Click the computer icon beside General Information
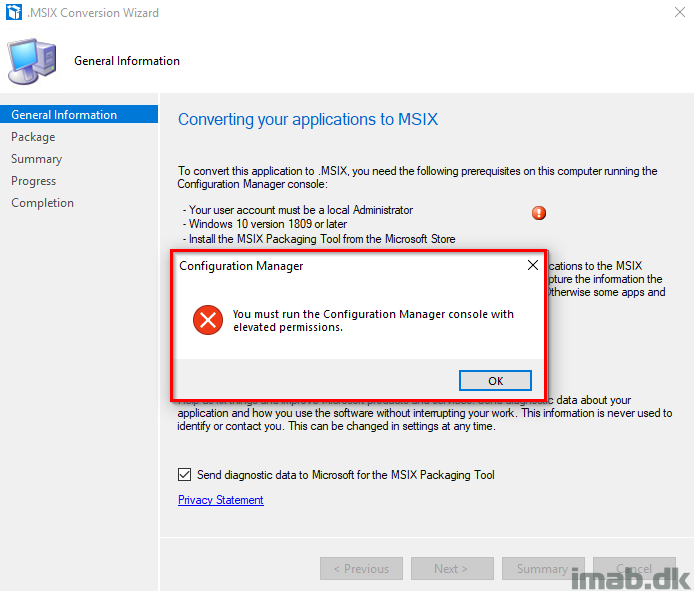The image size is (694, 591). 32,61
